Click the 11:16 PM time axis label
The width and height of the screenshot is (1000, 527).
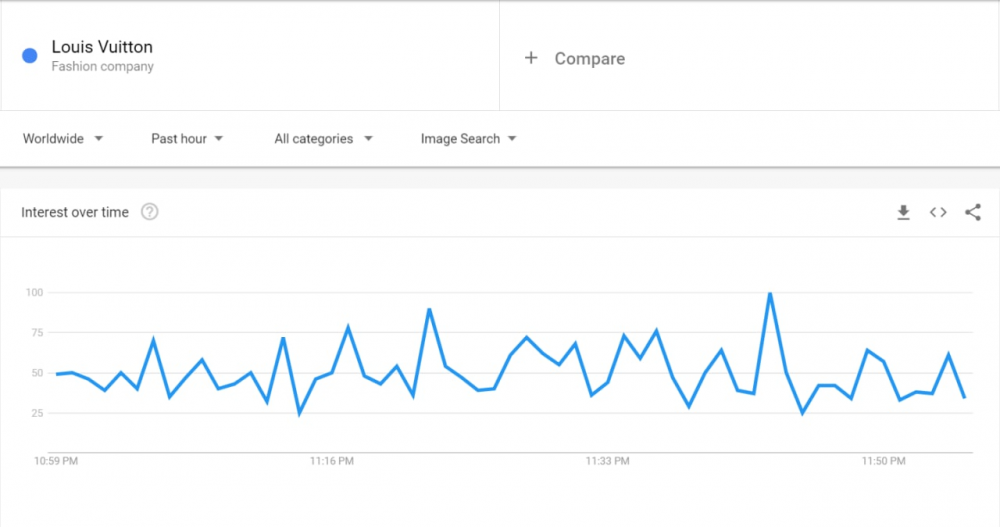(332, 461)
